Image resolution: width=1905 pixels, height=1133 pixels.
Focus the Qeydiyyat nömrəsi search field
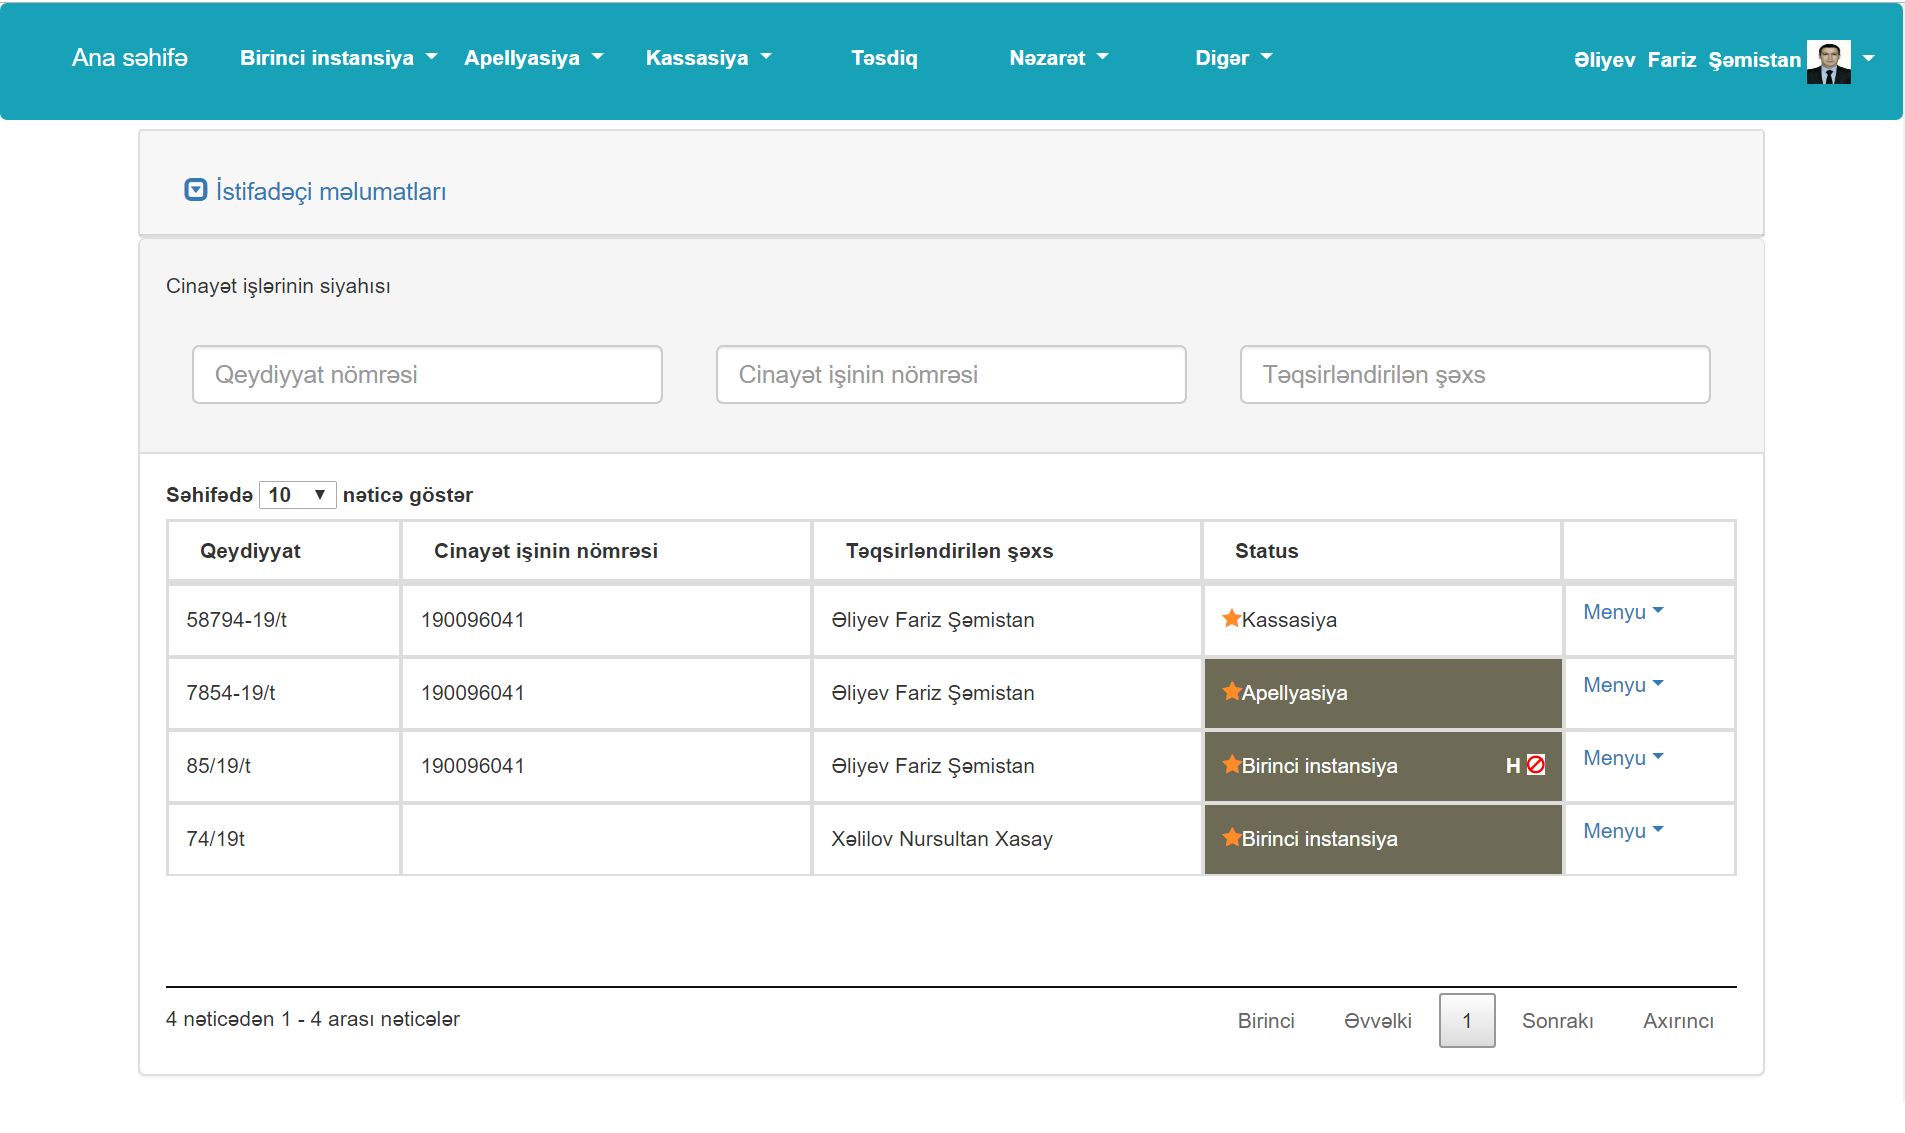click(427, 375)
